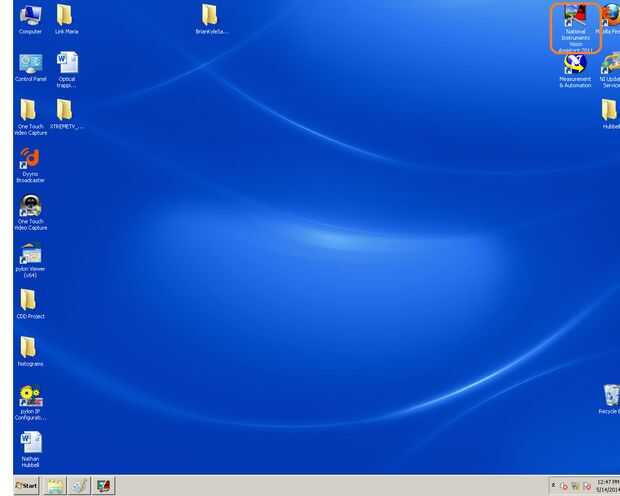Open the XTREMETV folder on the desktop

(67, 114)
